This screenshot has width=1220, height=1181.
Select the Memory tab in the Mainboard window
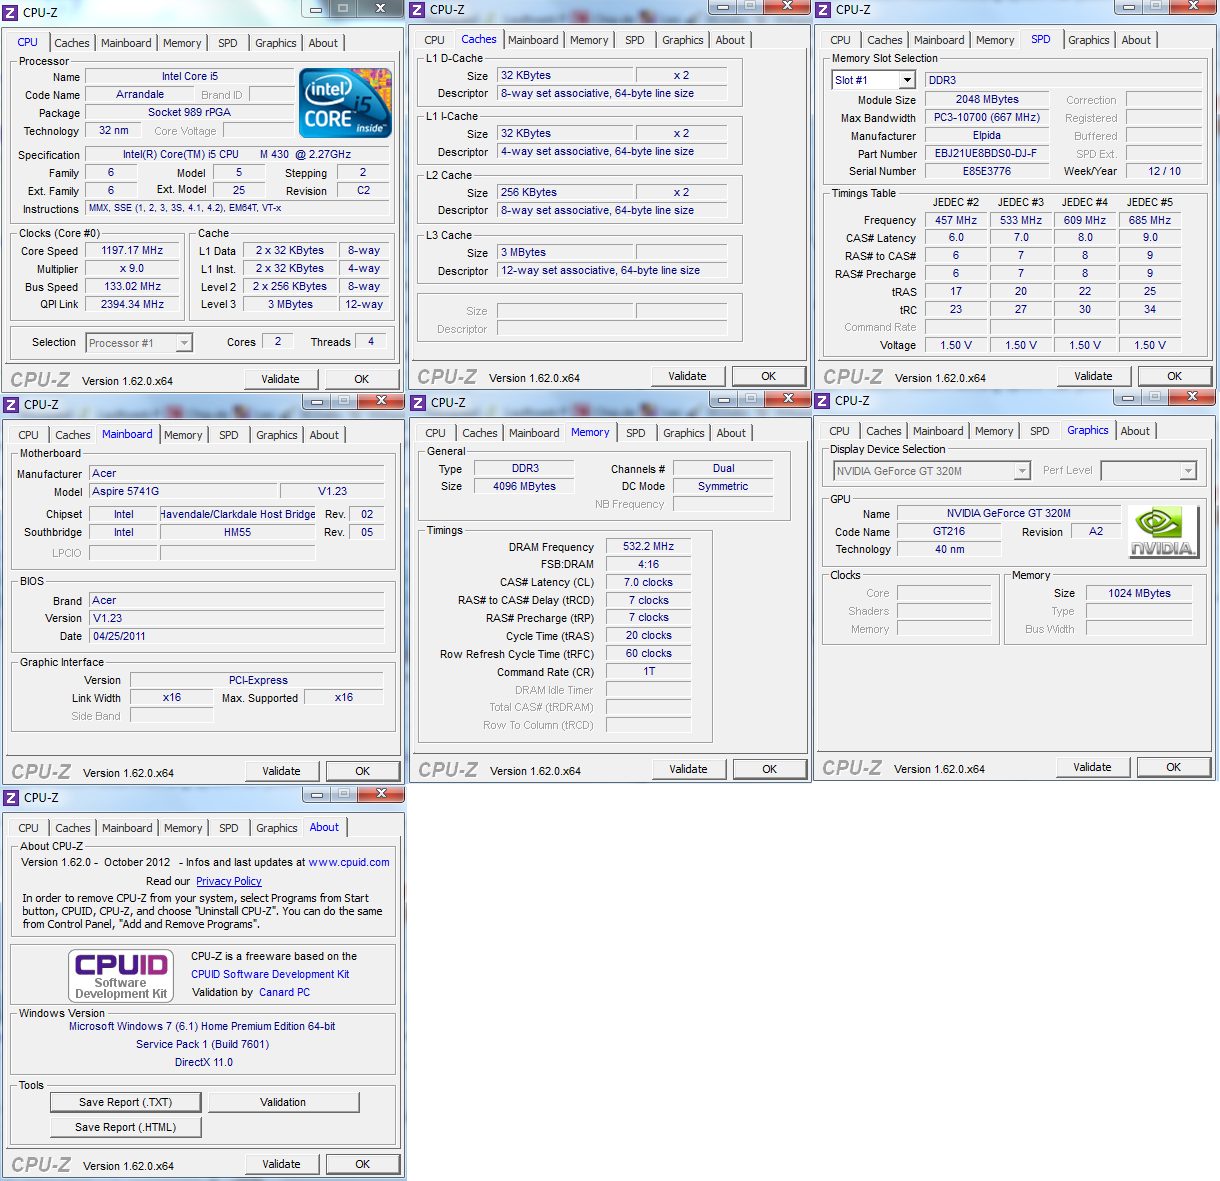pyautogui.click(x=183, y=435)
